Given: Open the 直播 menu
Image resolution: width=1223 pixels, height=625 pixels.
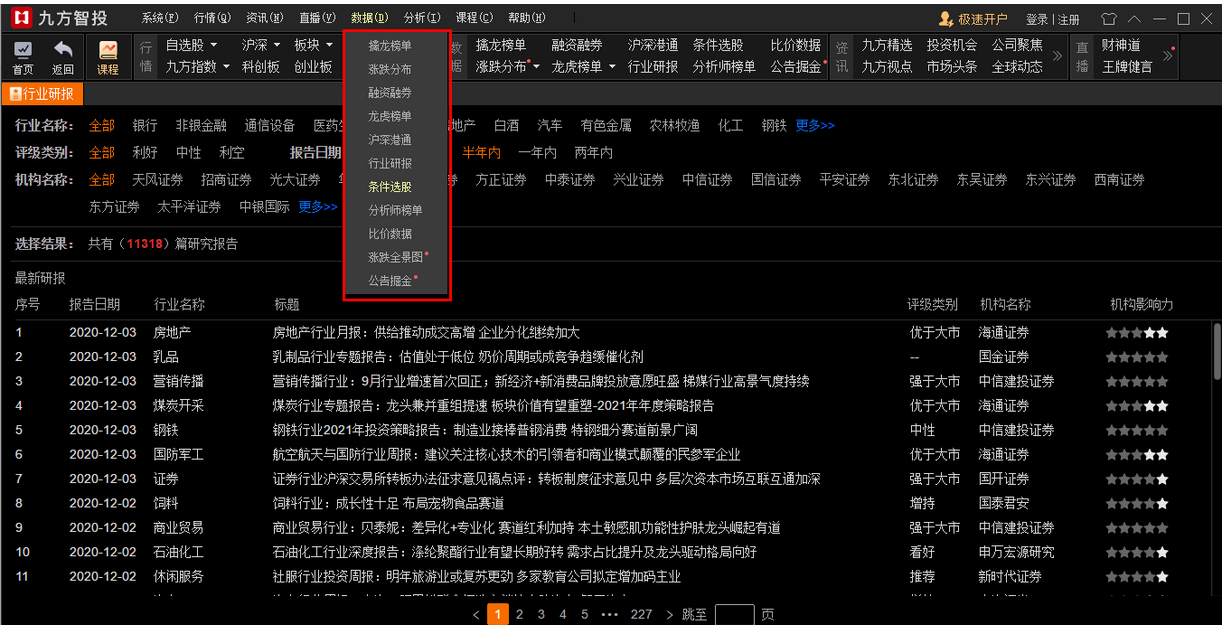Looking at the screenshot, I should (317, 18).
